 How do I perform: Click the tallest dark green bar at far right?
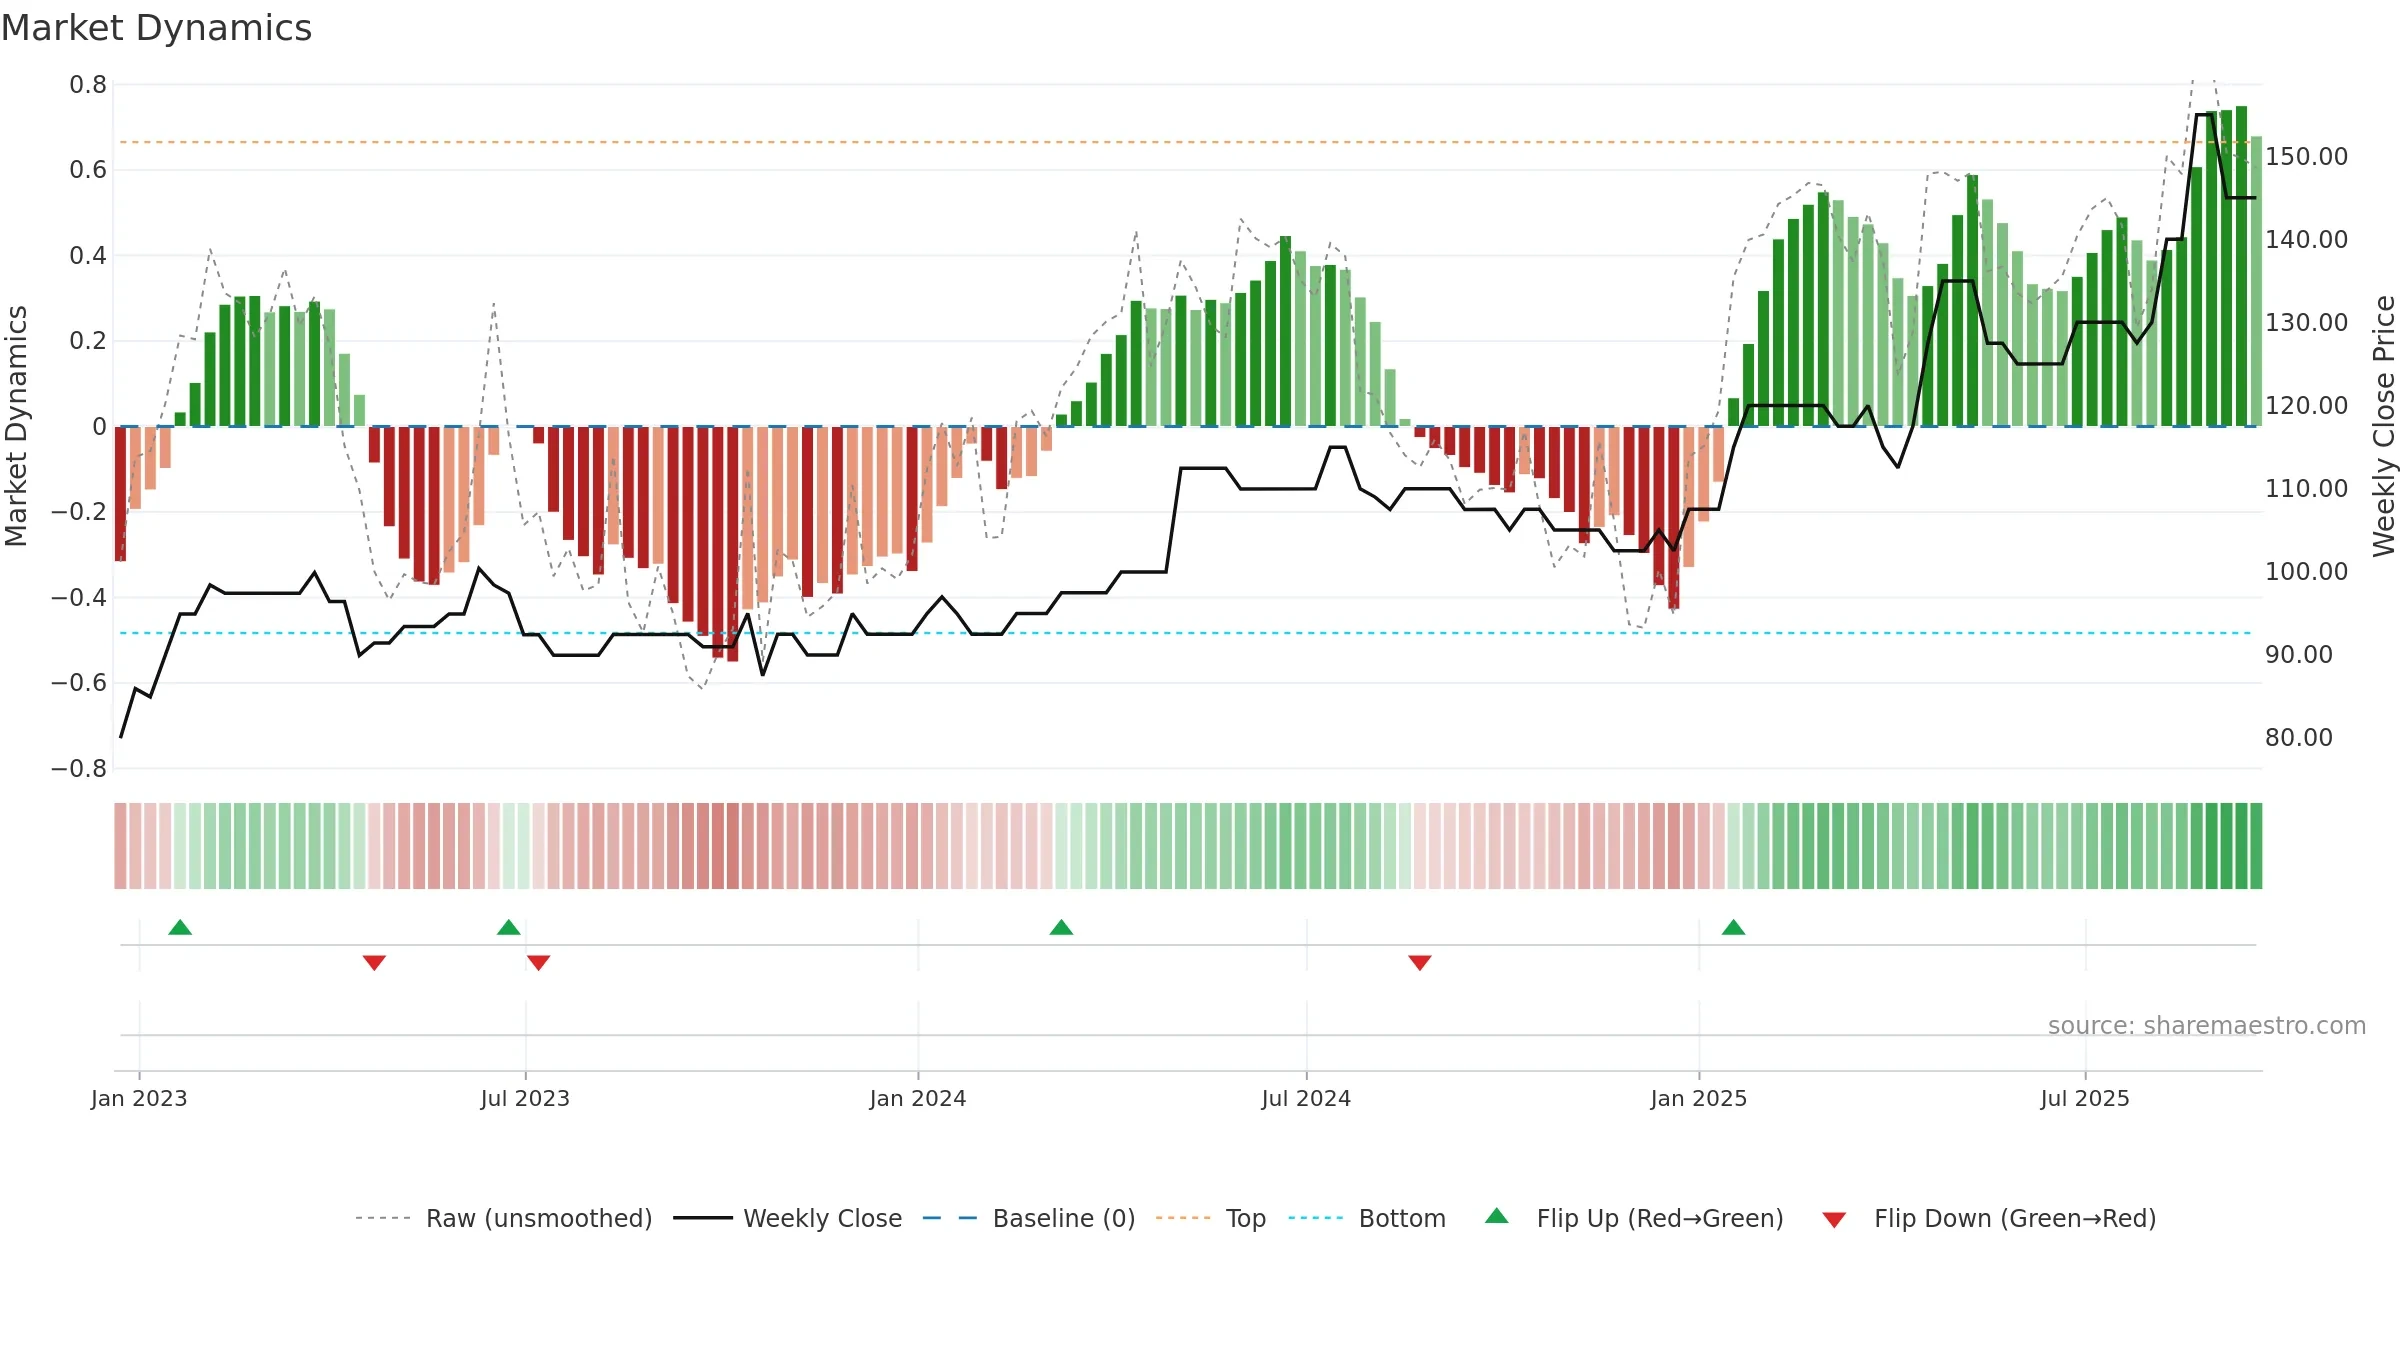pyautogui.click(x=2241, y=266)
